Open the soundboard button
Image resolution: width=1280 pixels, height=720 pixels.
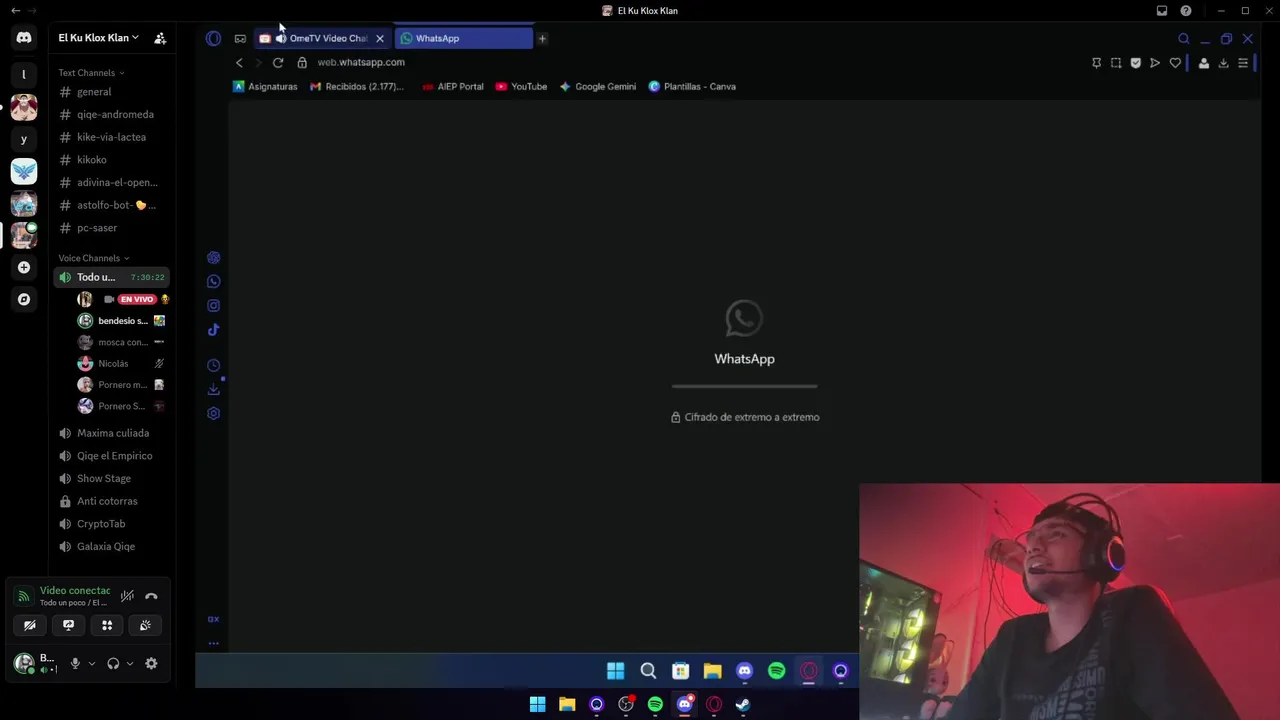click(x=145, y=625)
